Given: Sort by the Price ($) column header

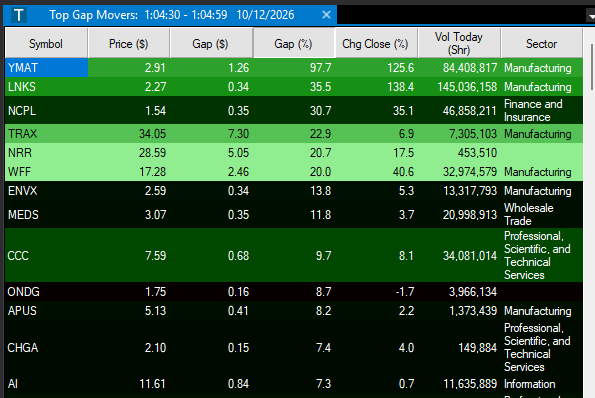Looking at the screenshot, I should [129, 44].
